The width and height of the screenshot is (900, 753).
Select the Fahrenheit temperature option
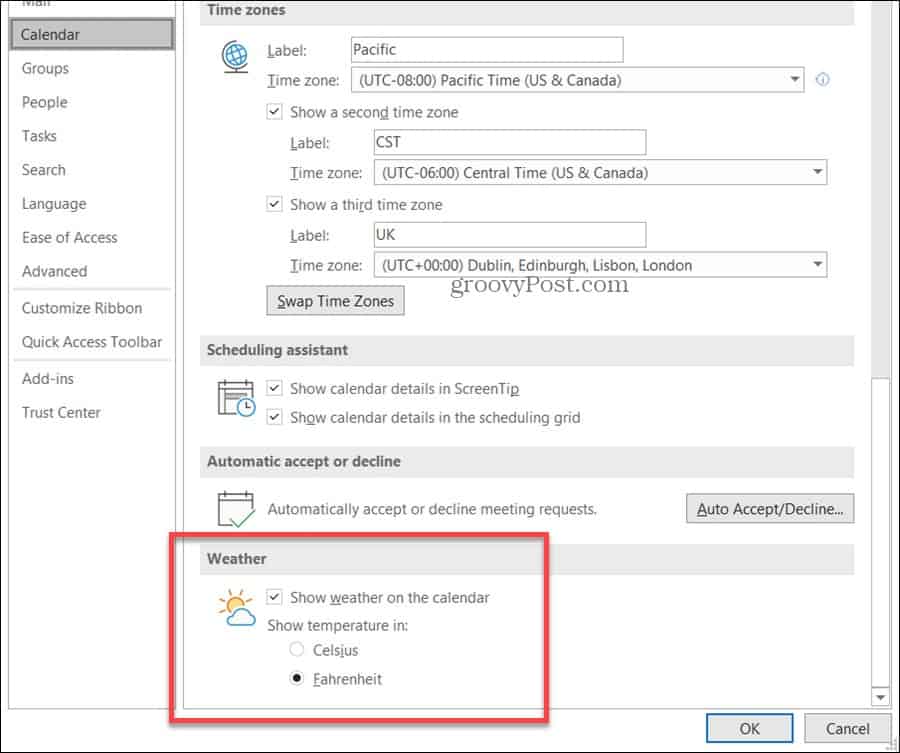pyautogui.click(x=296, y=678)
